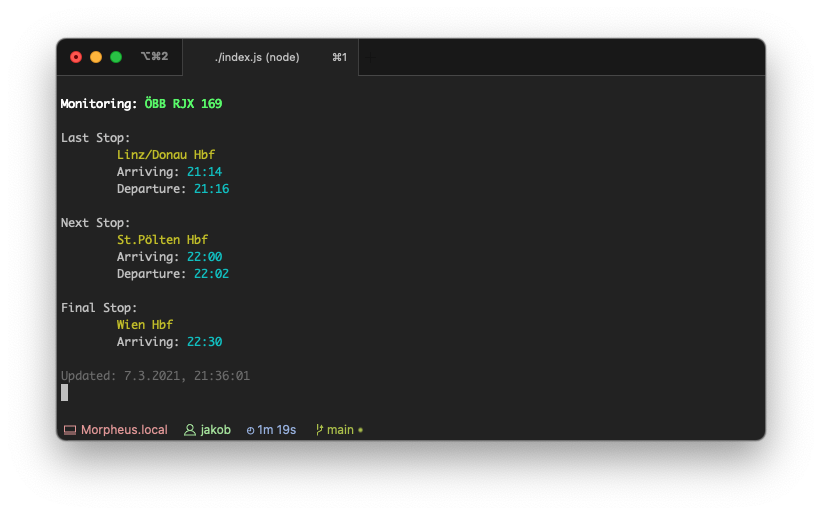Click the ⌘1 shortcut label in tab
Viewport: 822px width, 515px height.
pyautogui.click(x=339, y=57)
